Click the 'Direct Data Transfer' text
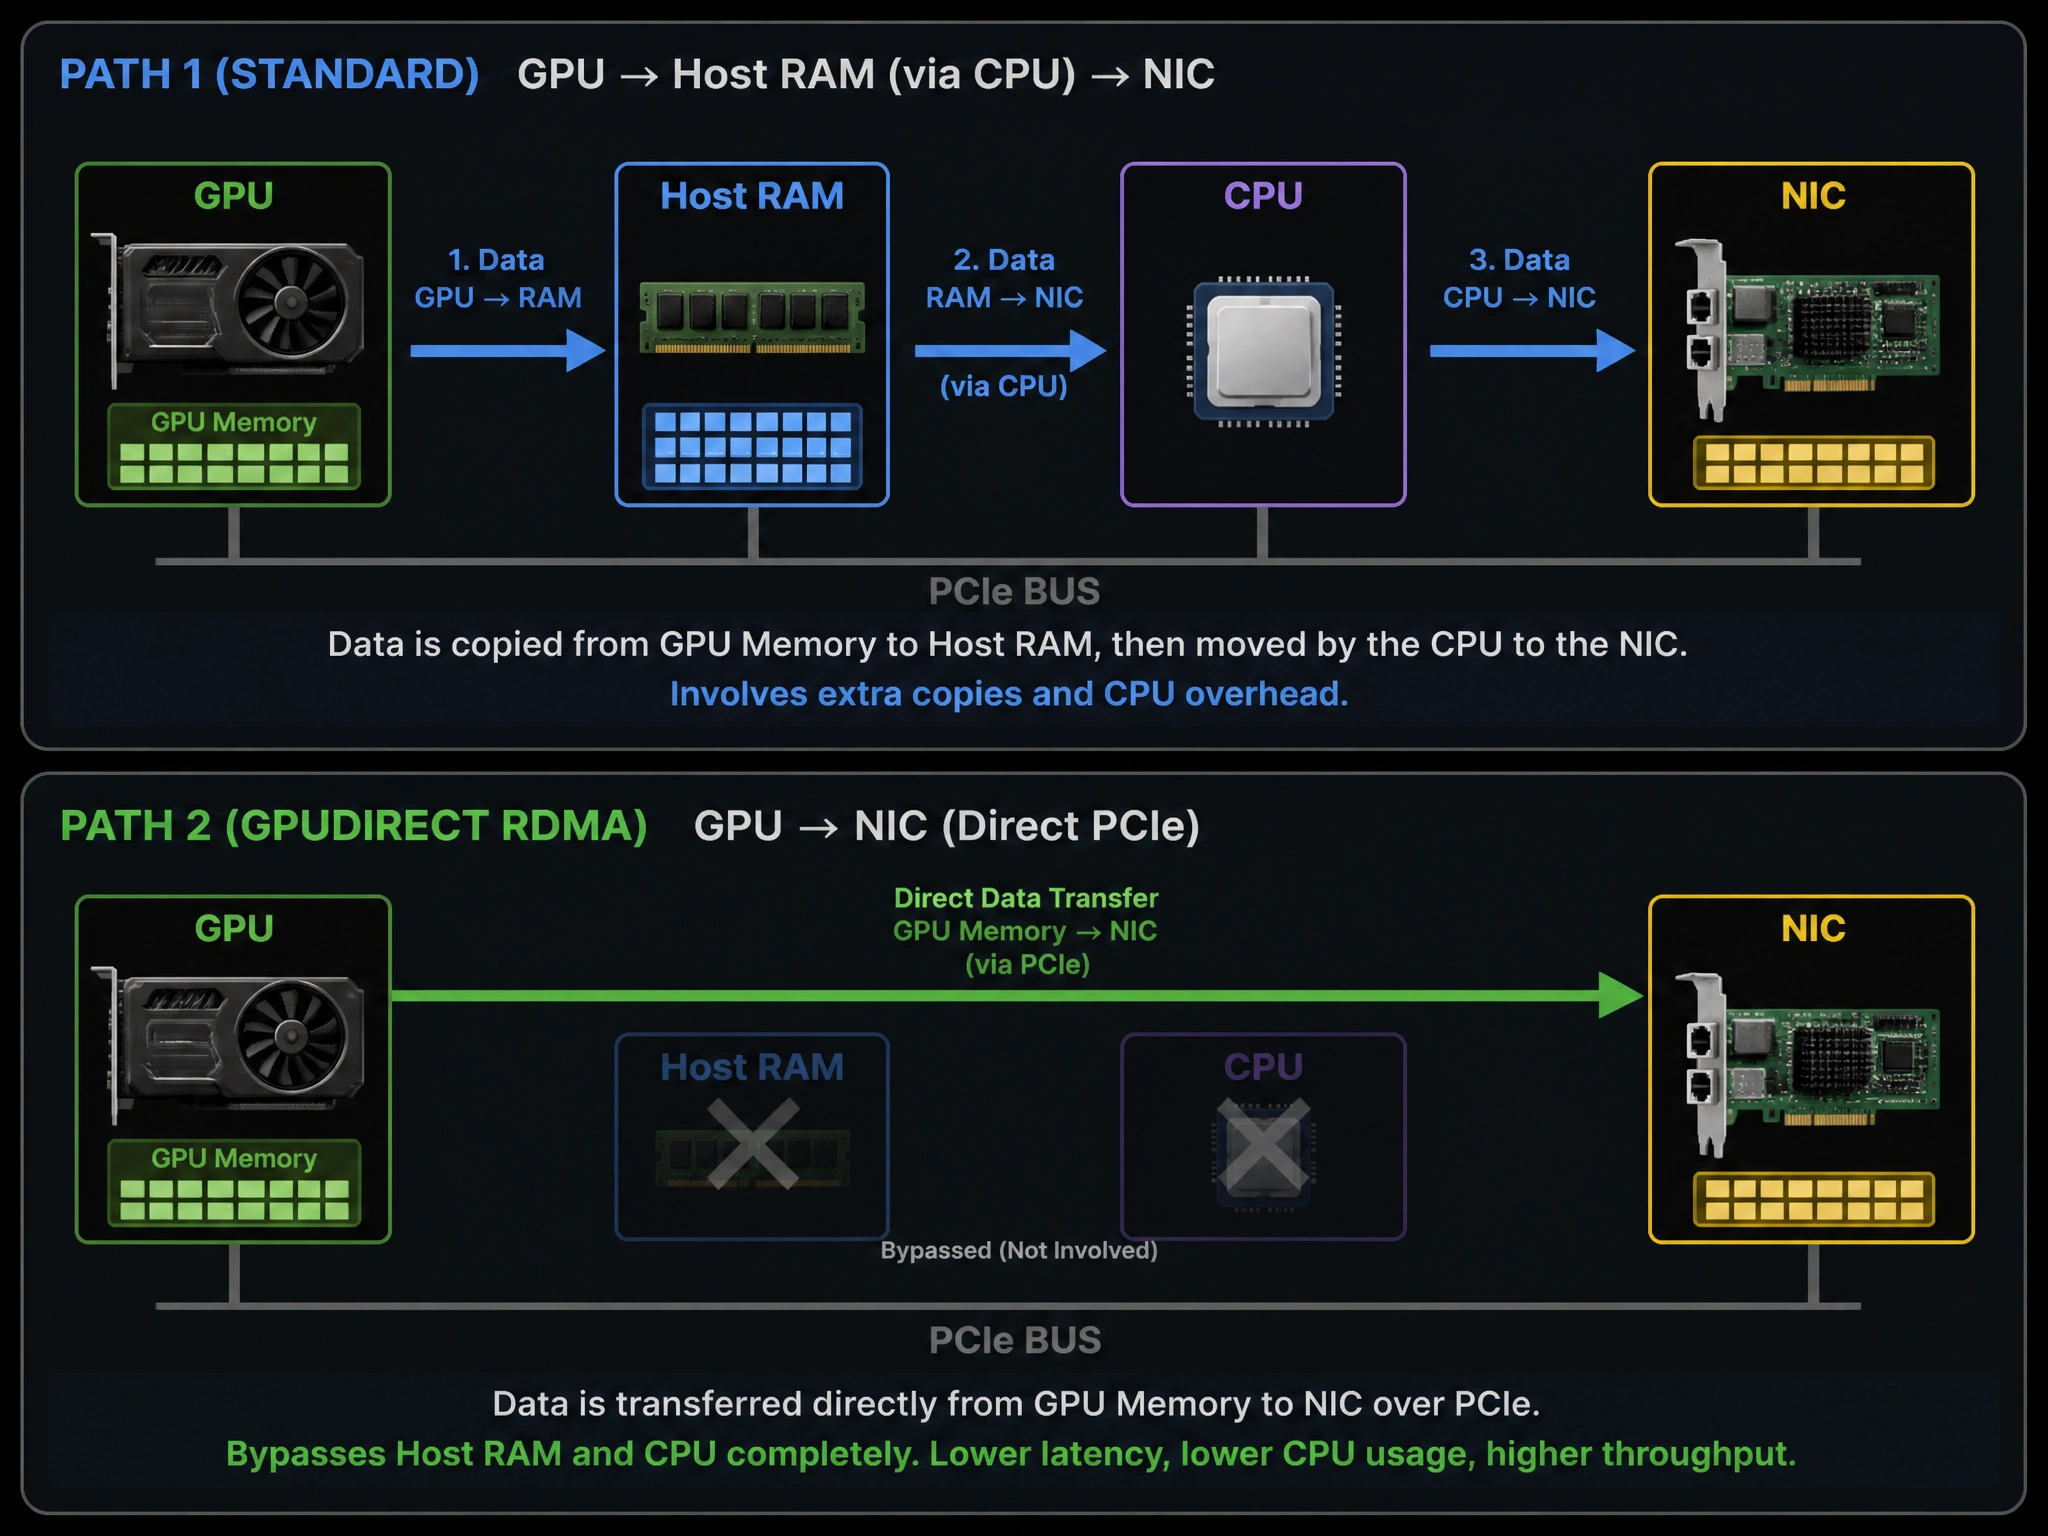 [x=1026, y=898]
